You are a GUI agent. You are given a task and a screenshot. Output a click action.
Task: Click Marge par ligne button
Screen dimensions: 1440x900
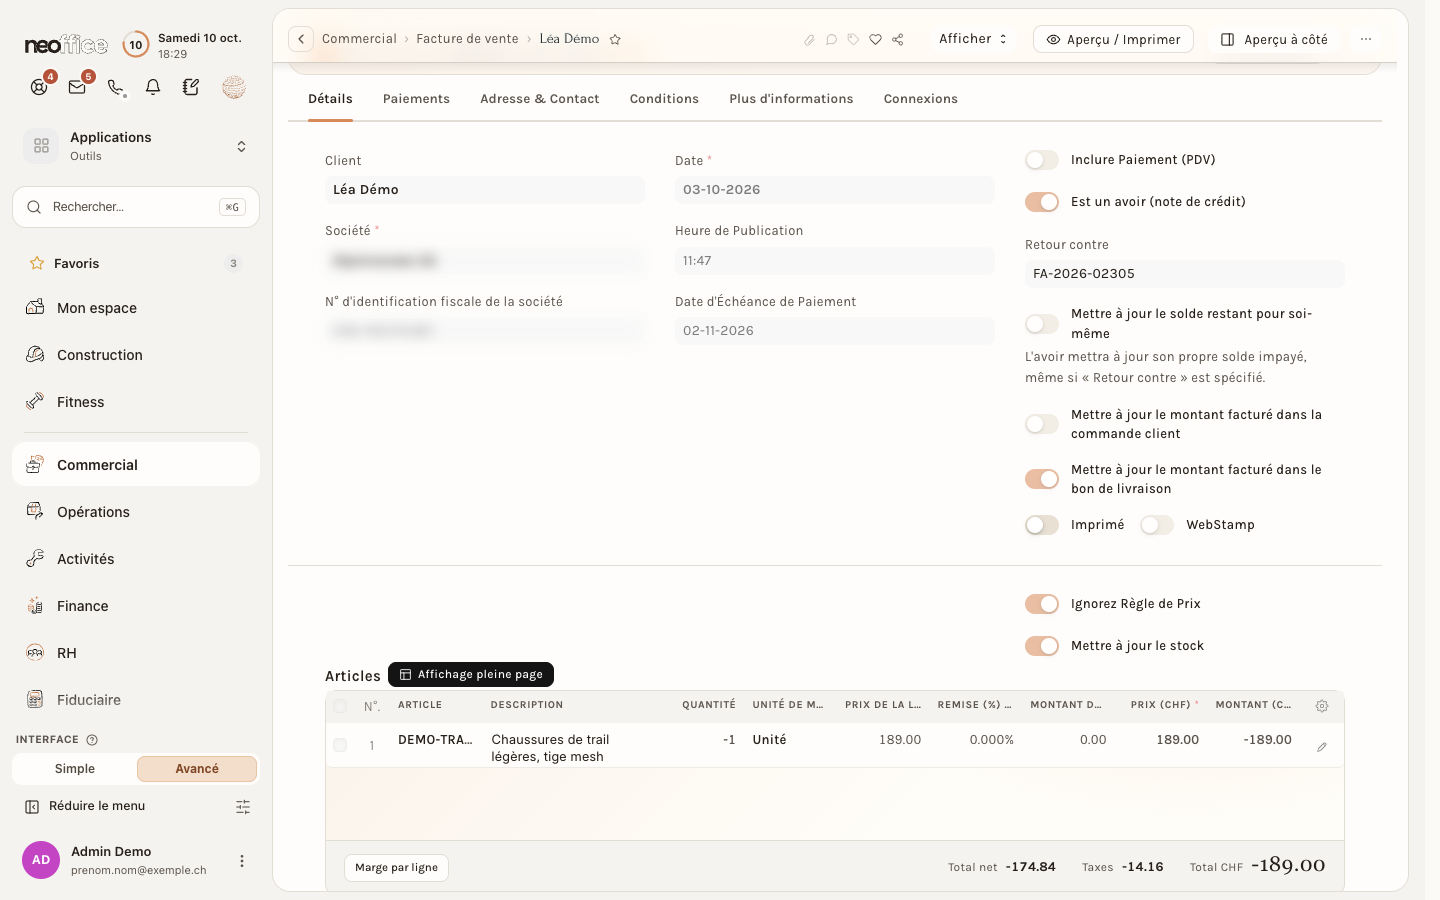(396, 868)
